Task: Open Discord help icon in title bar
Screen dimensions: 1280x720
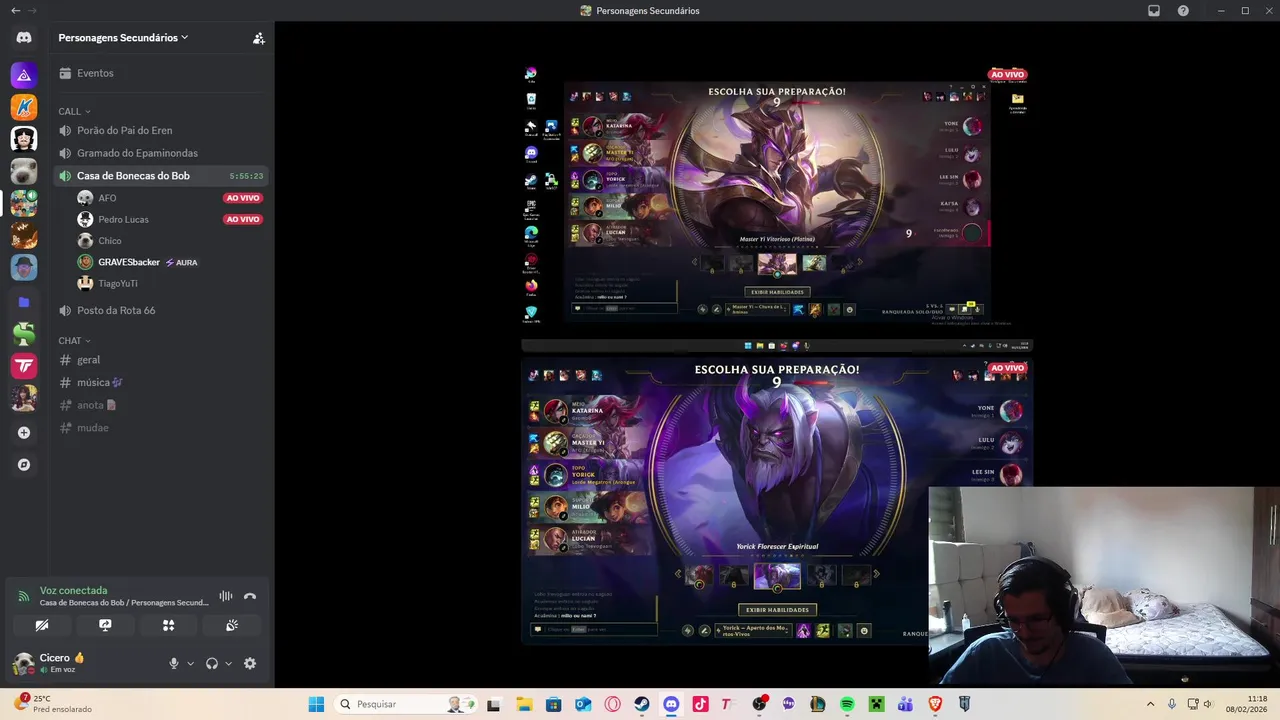Action: (x=1183, y=11)
